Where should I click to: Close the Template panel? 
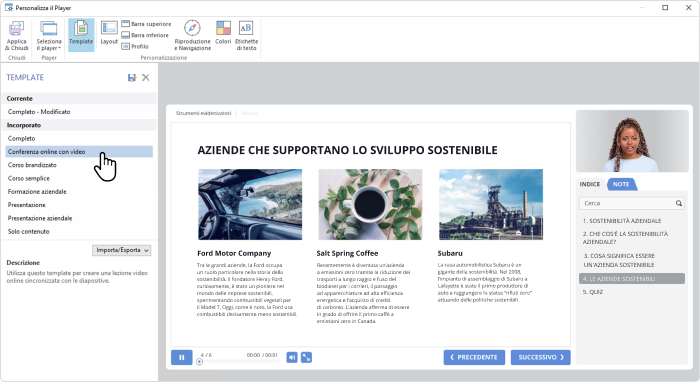point(146,78)
